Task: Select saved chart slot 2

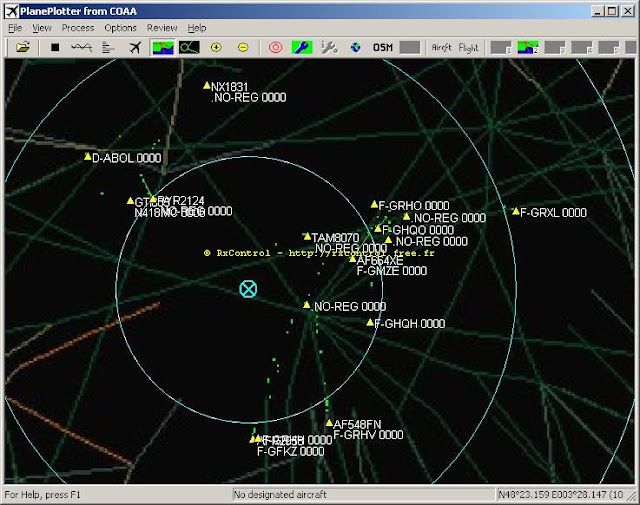Action: [x=528, y=48]
